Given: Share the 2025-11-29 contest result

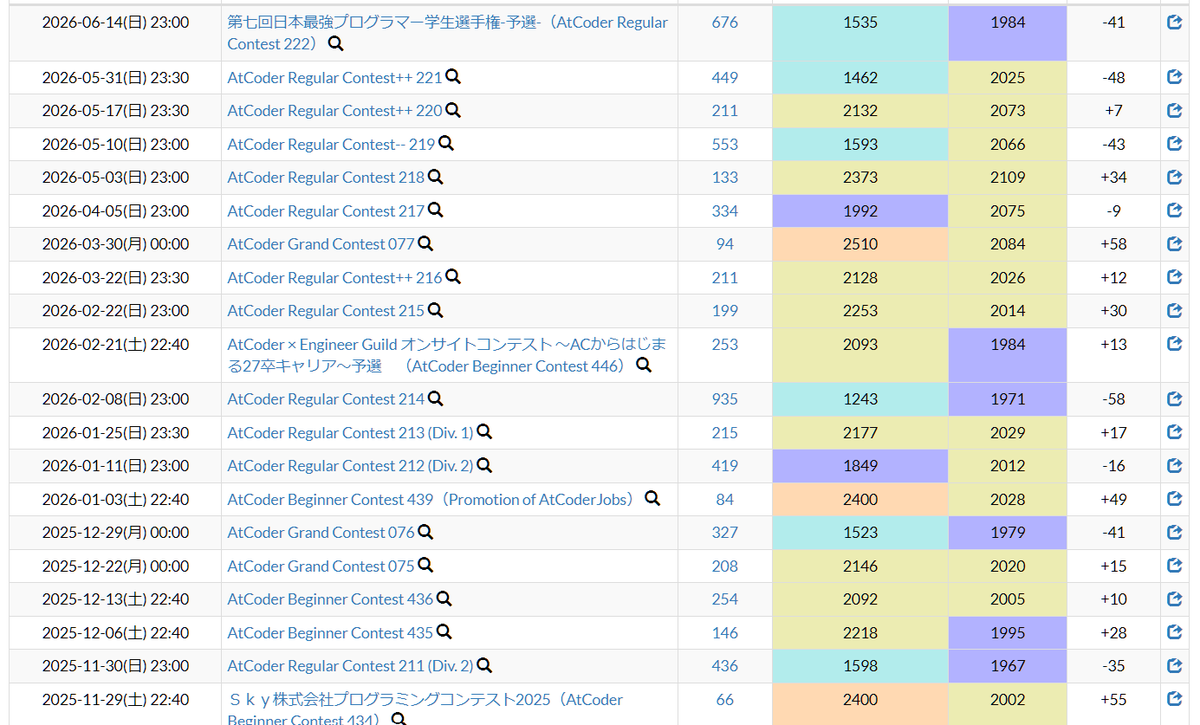Looking at the screenshot, I should pos(1175,699).
